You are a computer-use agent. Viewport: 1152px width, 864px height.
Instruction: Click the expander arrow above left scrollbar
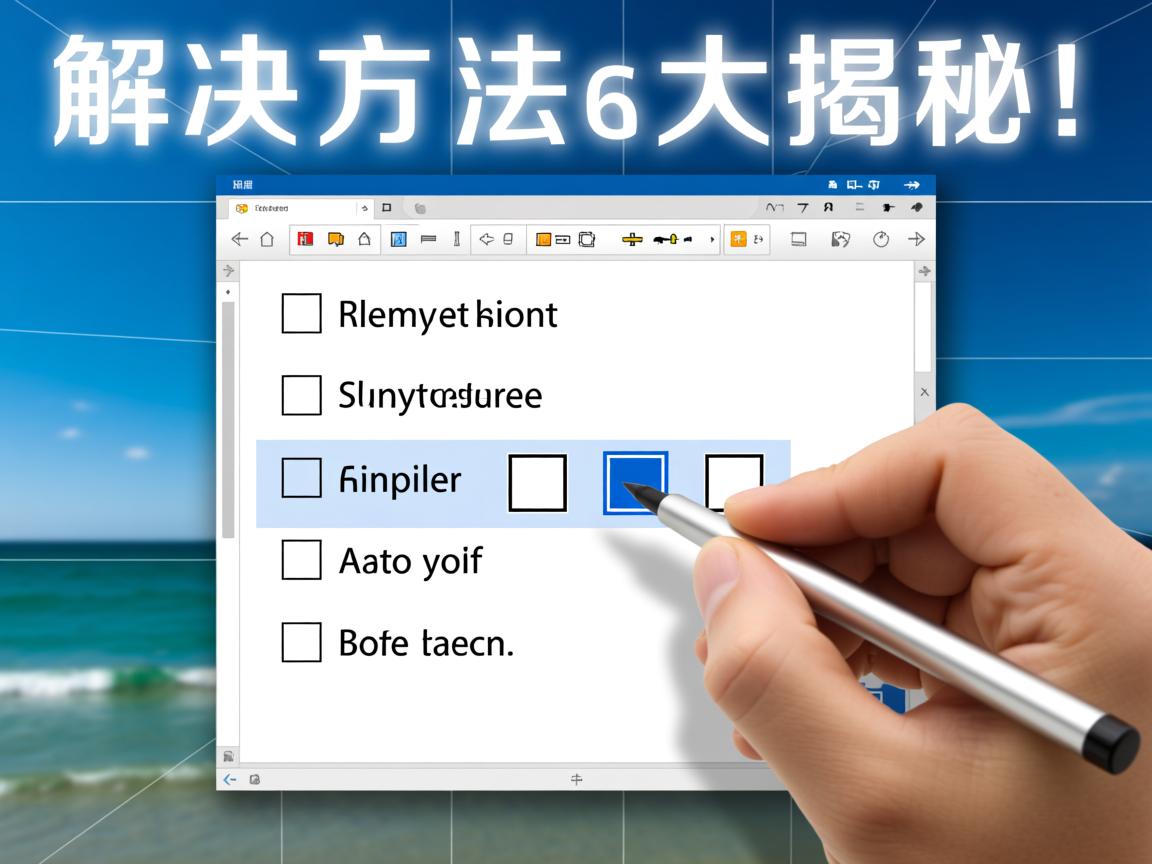click(228, 271)
